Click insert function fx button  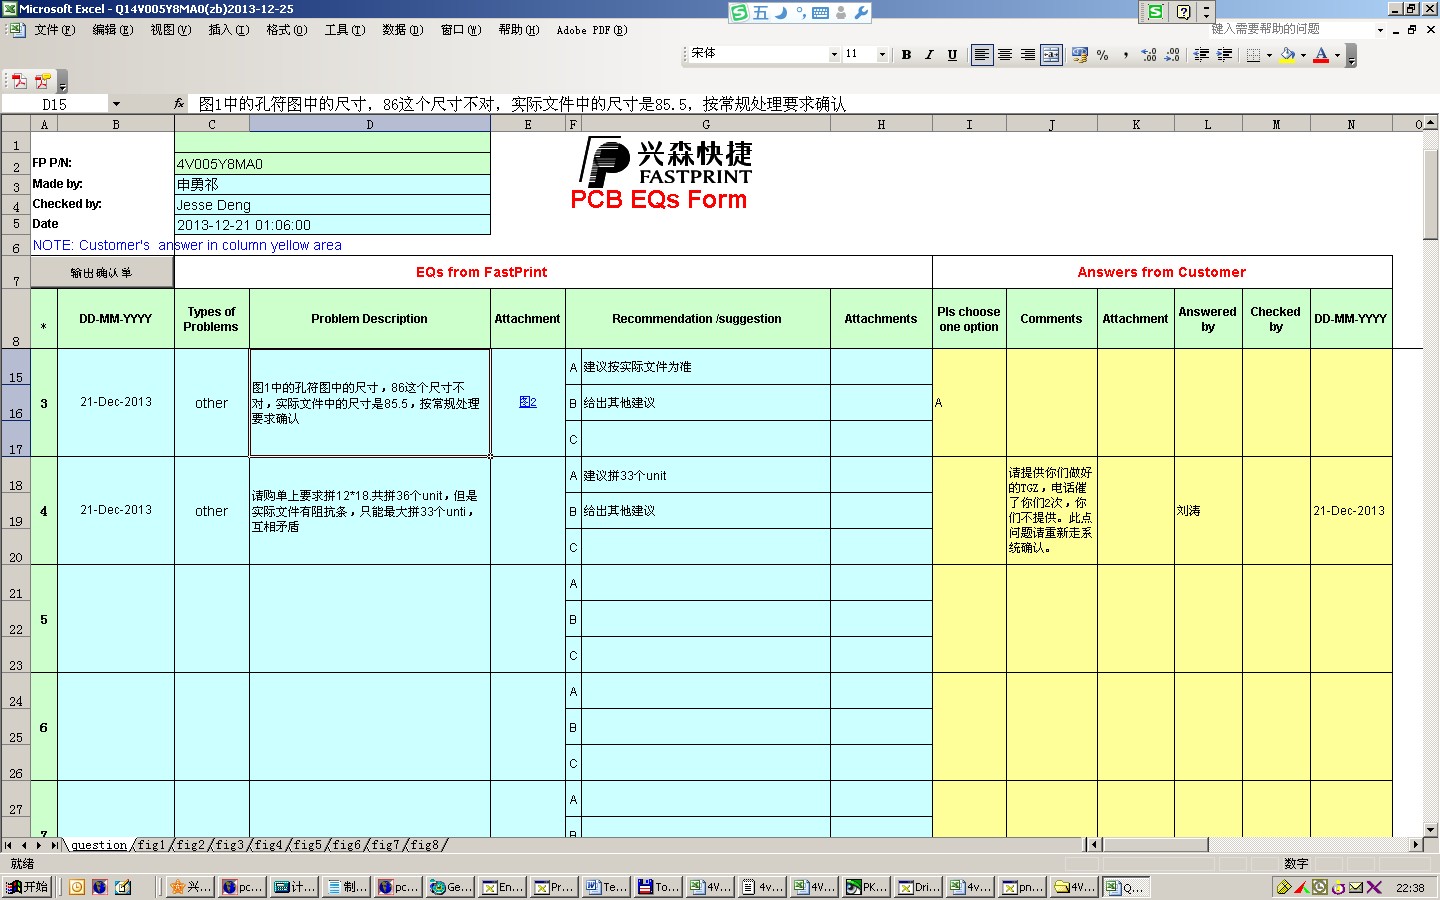(178, 103)
